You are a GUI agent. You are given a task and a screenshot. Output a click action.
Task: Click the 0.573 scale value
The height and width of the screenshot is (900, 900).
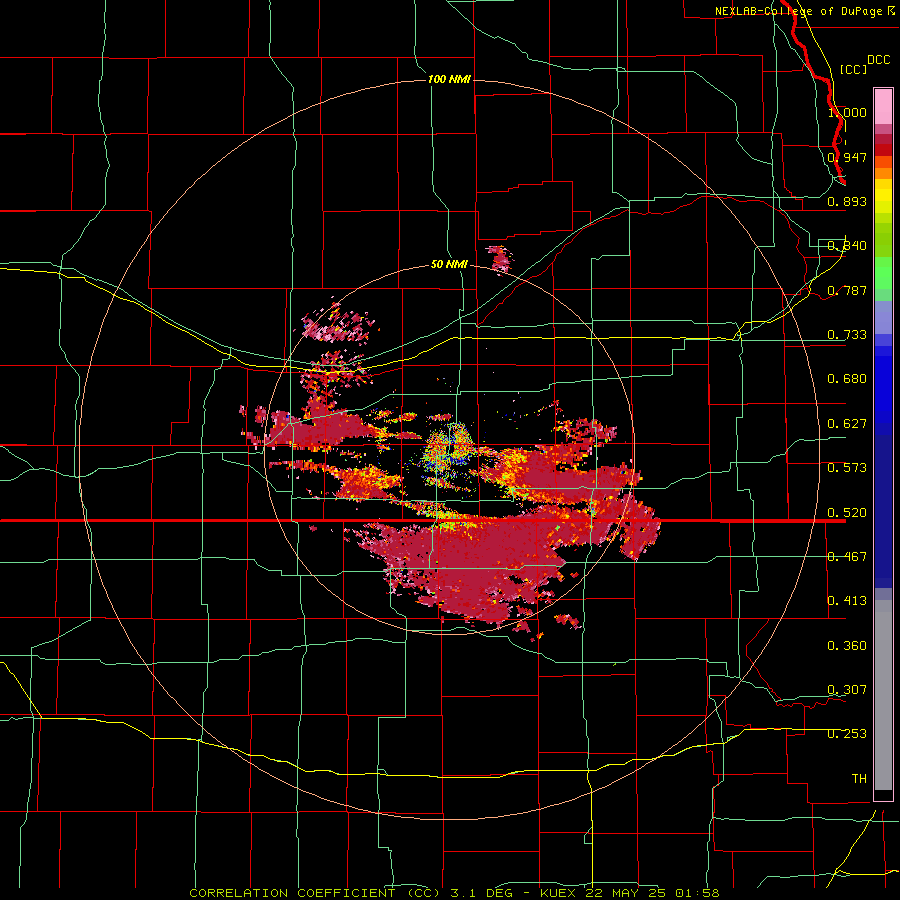(x=847, y=468)
